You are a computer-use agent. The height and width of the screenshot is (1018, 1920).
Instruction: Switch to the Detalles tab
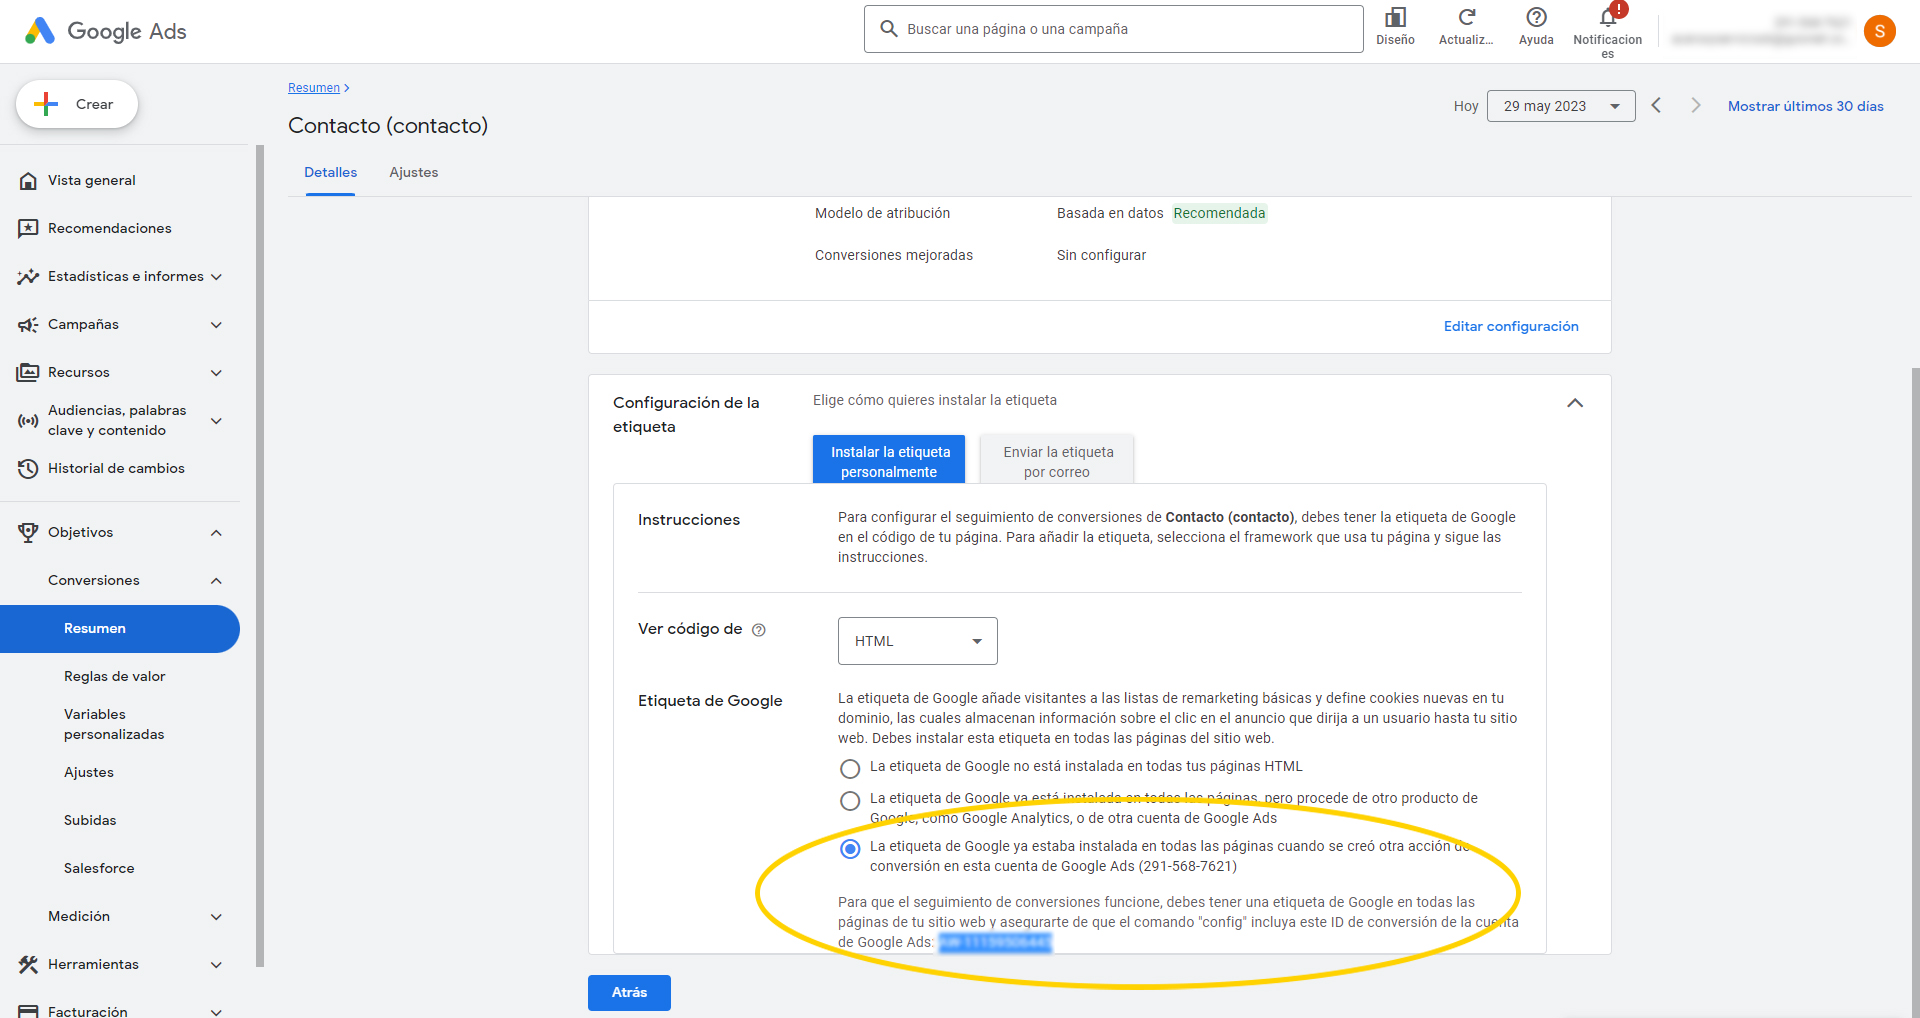(331, 173)
